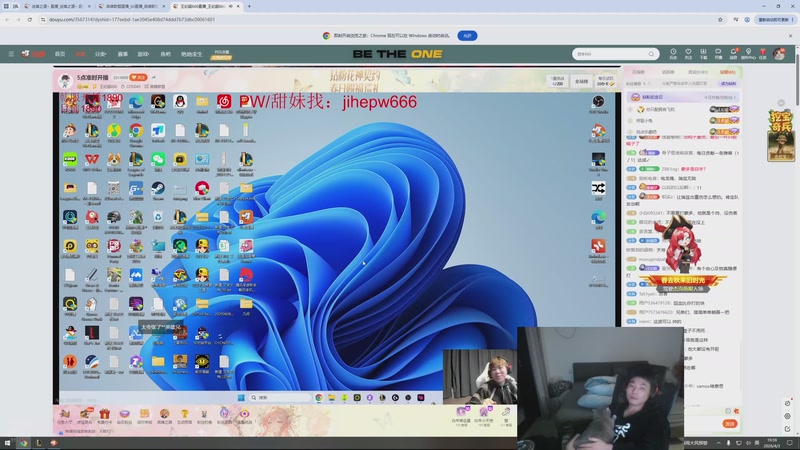Open the user avatar in navbar
This screenshot has width=800, height=450.
(779, 54)
